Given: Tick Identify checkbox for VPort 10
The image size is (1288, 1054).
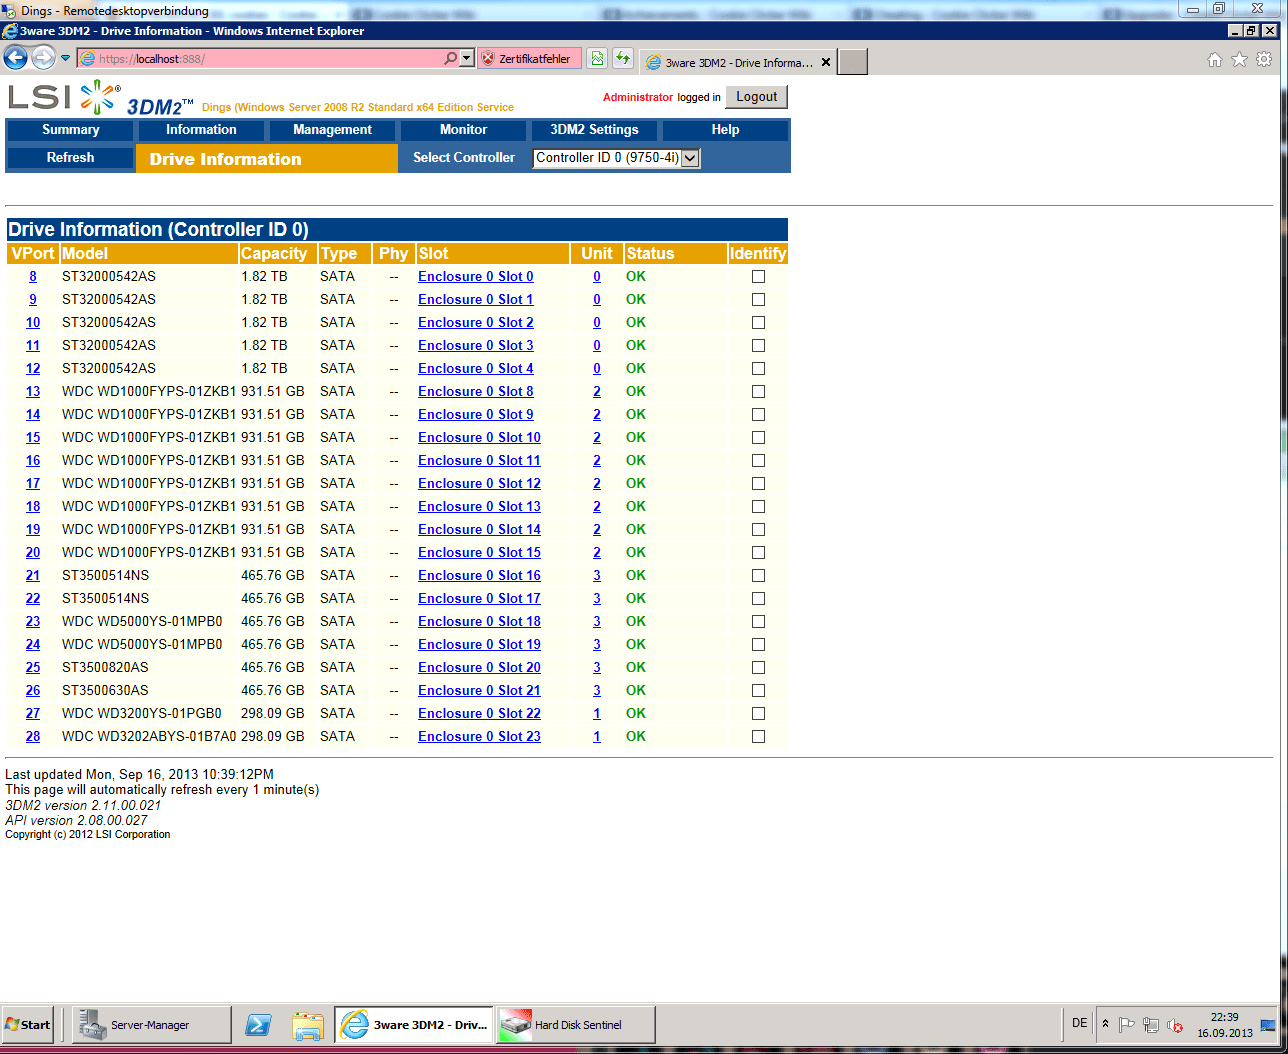Looking at the screenshot, I should (758, 323).
